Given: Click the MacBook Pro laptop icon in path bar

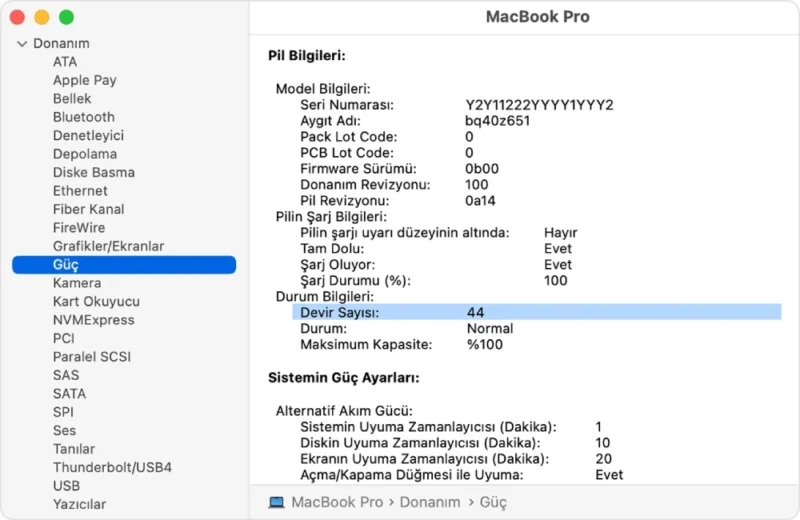Looking at the screenshot, I should click(x=277, y=503).
